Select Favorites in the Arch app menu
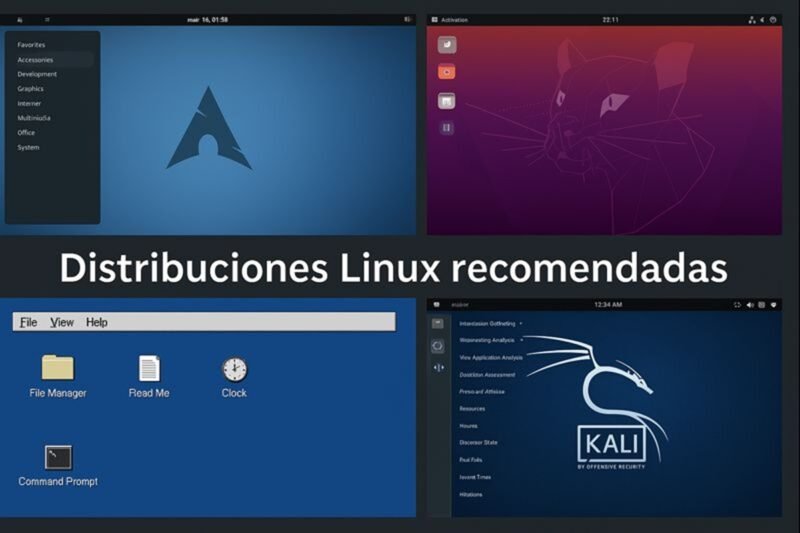 (x=31, y=45)
